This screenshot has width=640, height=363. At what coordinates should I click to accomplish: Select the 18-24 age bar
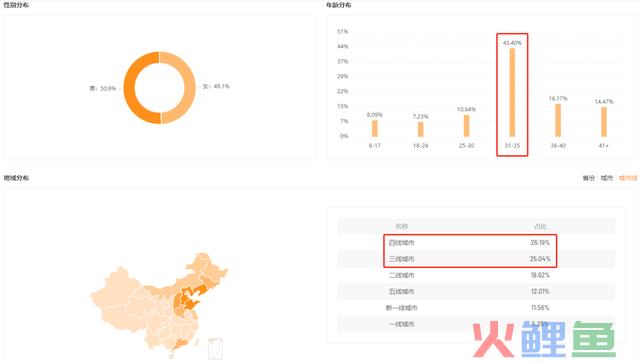point(420,129)
